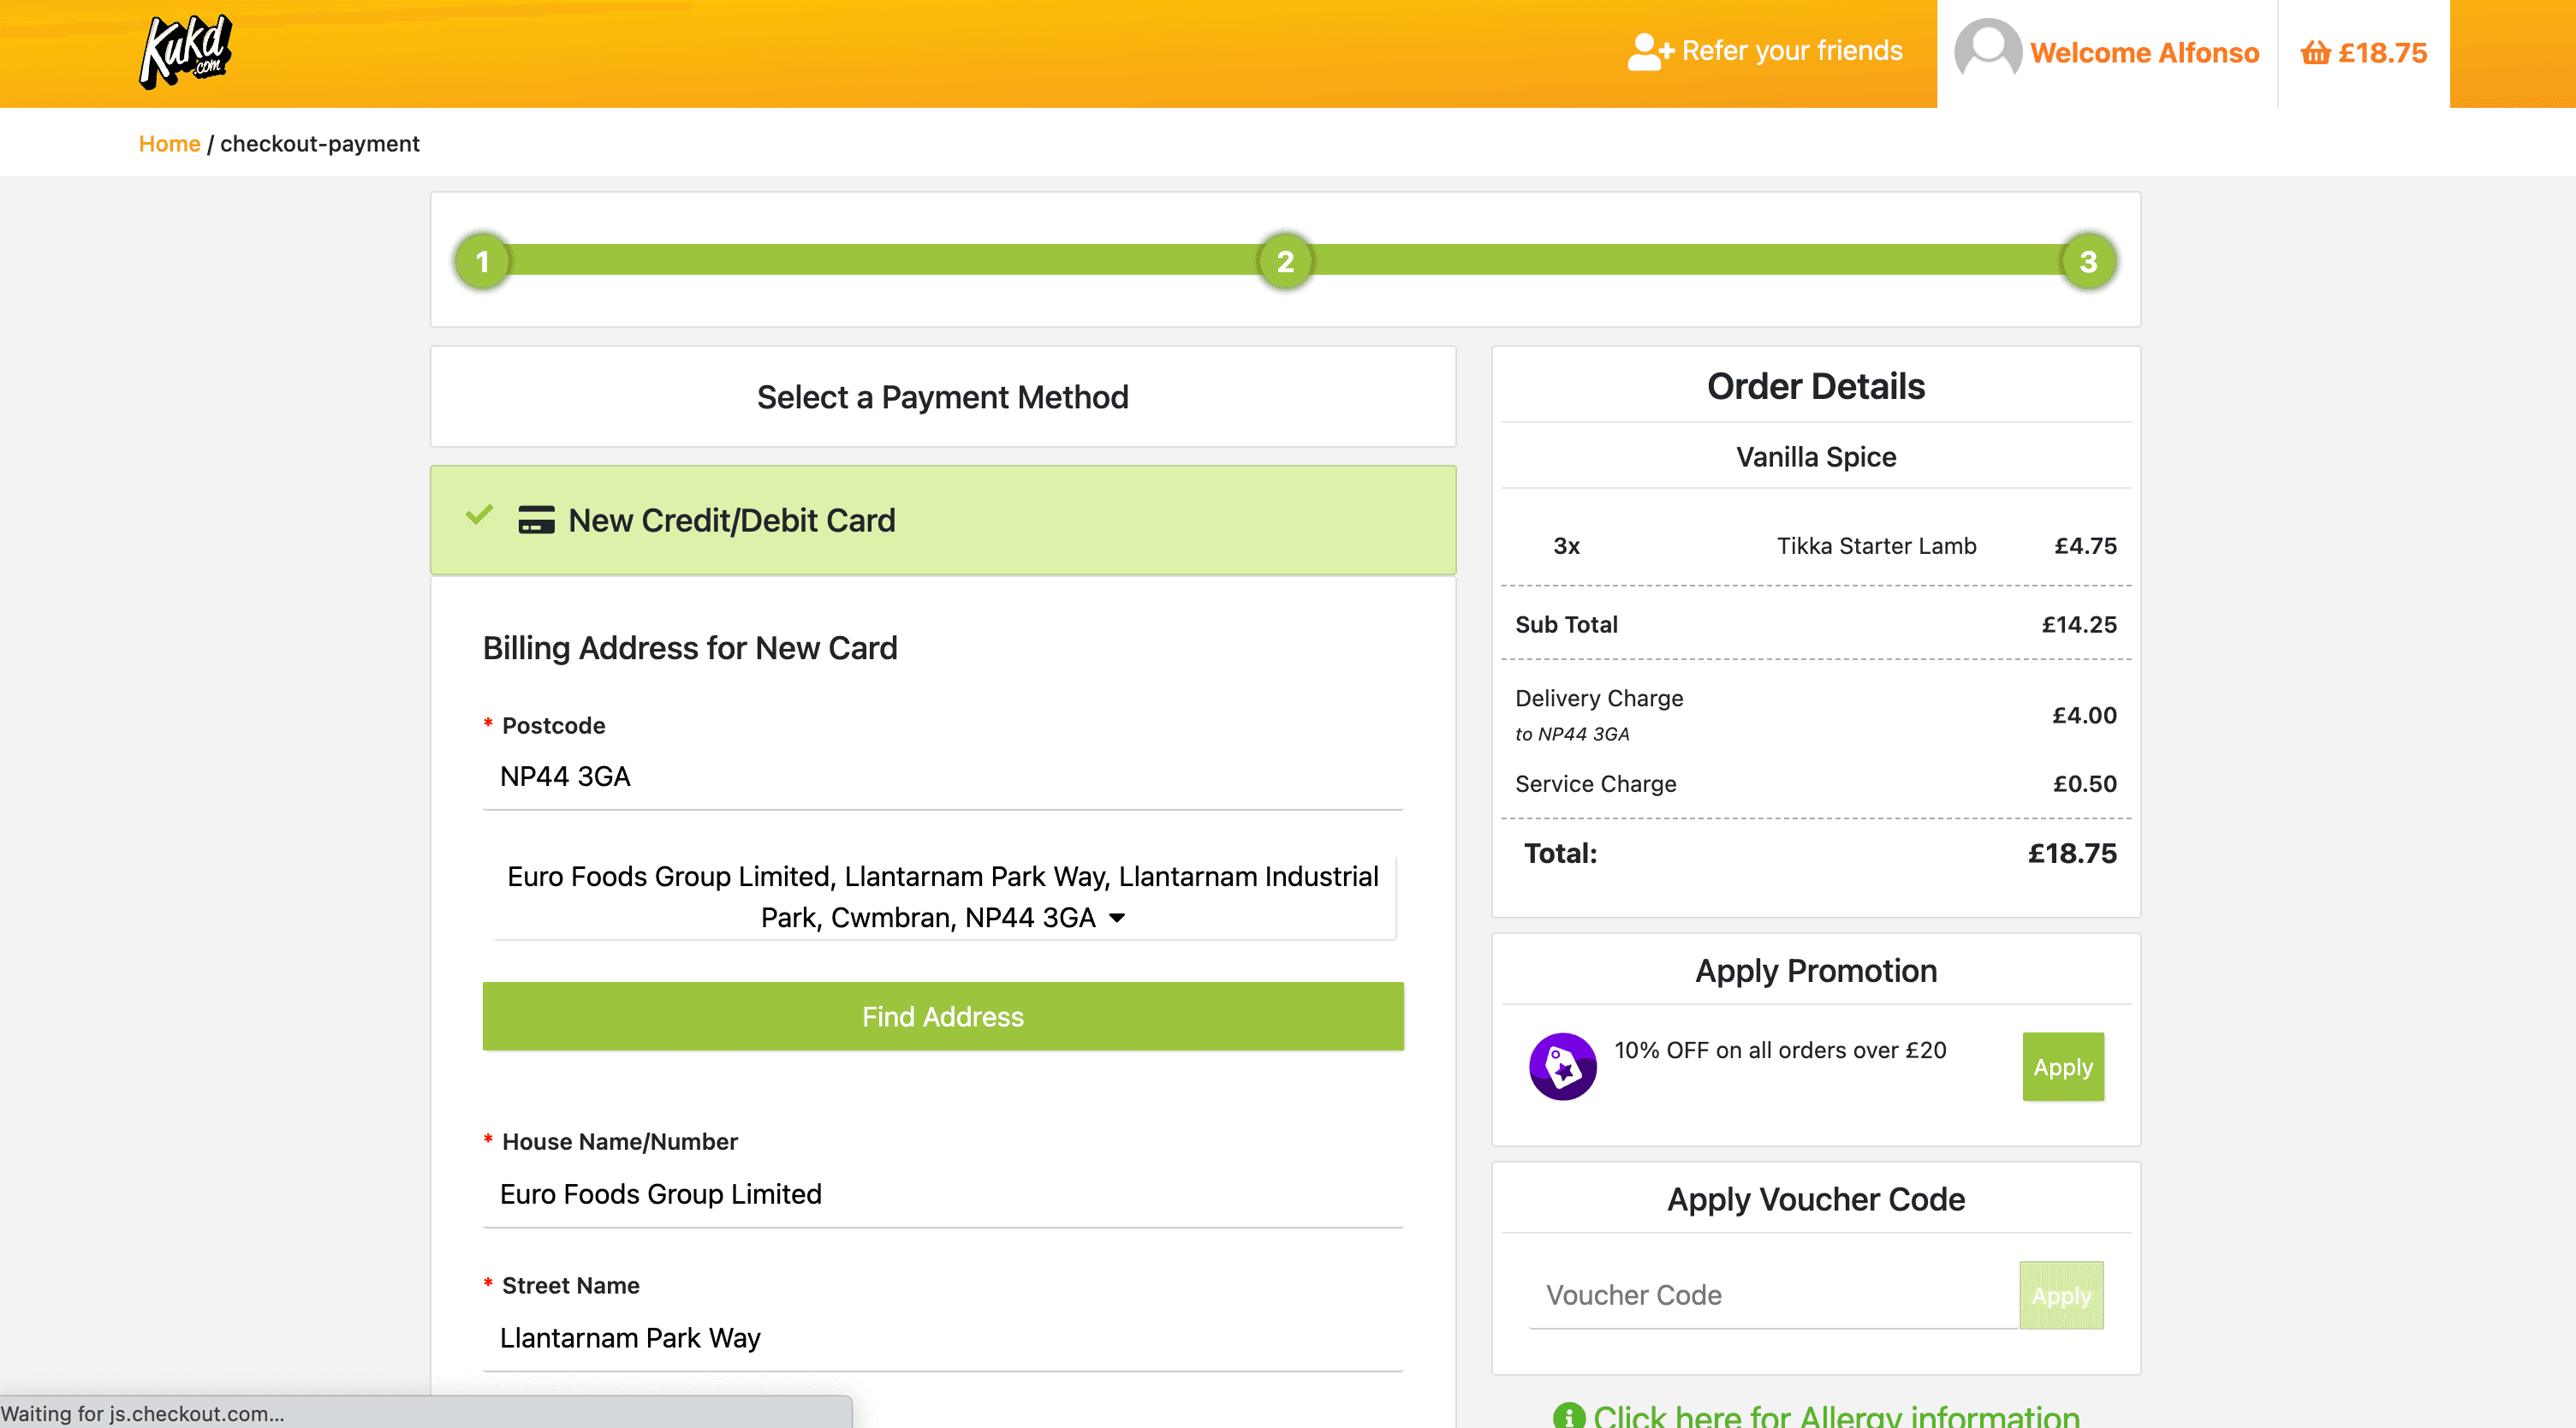This screenshot has width=2576, height=1428.
Task: Click the Total £18.75 amount
Action: [2071, 853]
